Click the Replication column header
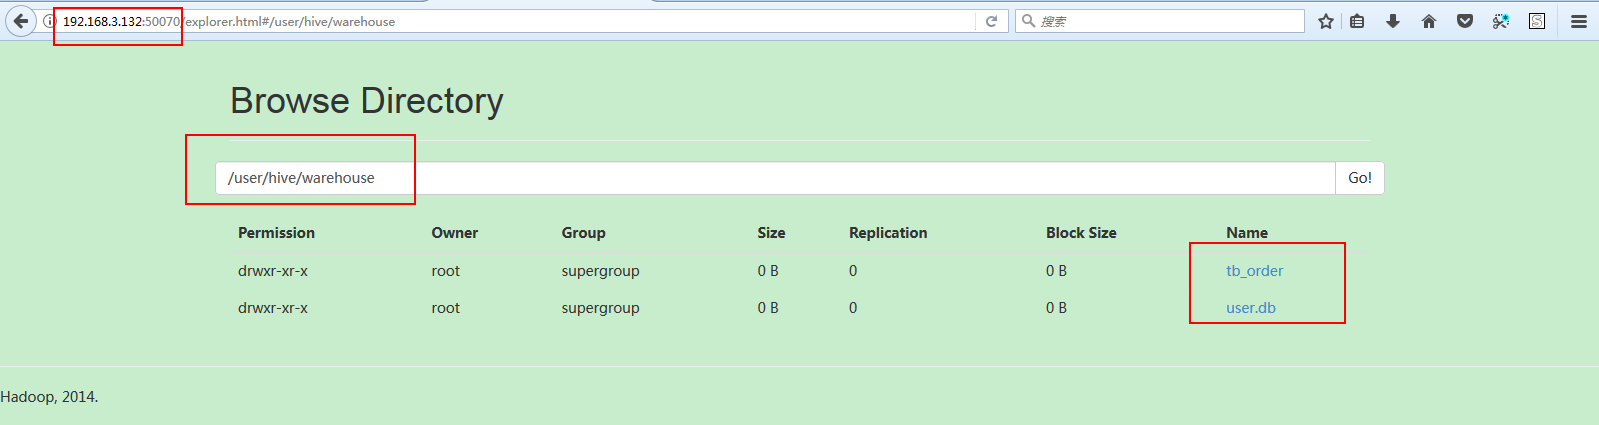This screenshot has height=425, width=1599. [x=888, y=233]
